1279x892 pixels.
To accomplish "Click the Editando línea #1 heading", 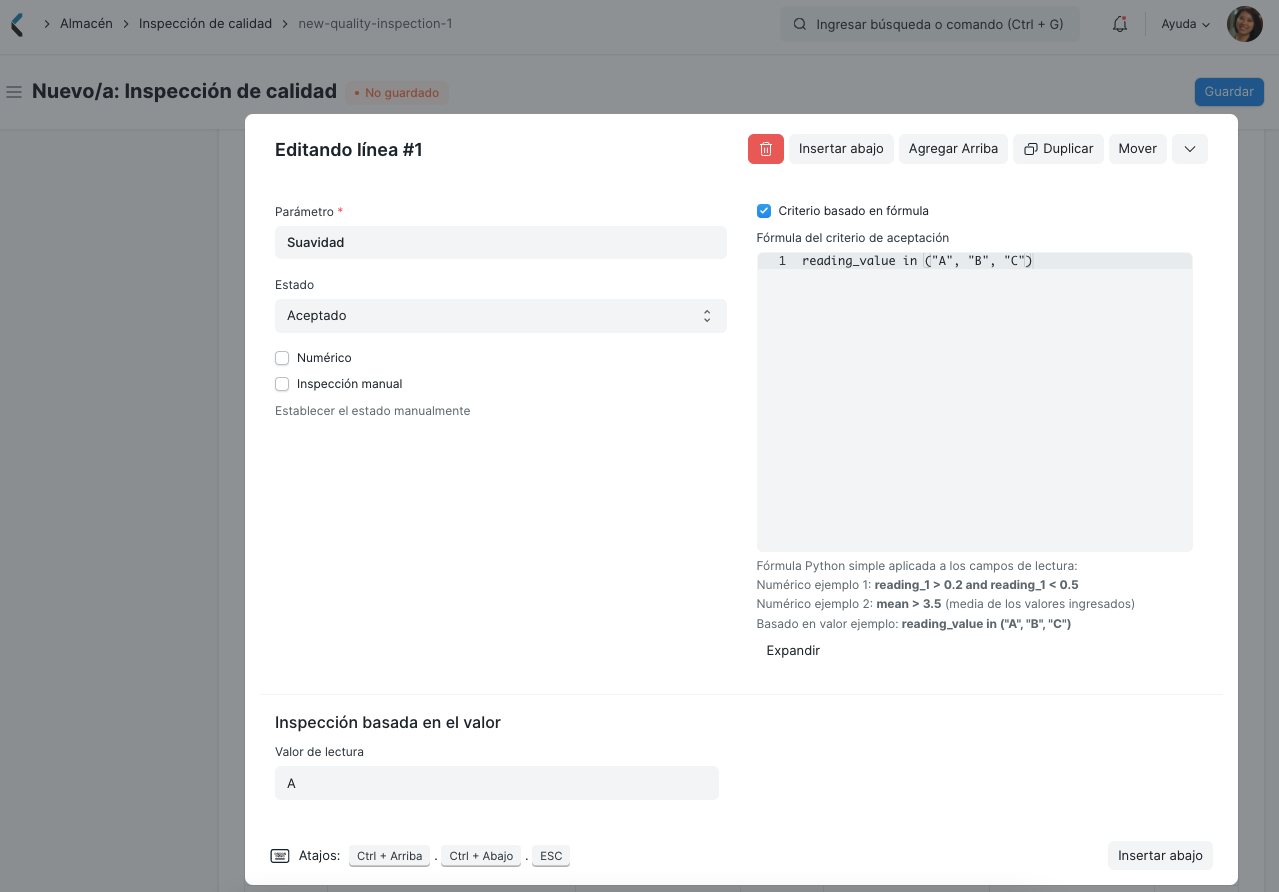I will pyautogui.click(x=349, y=150).
